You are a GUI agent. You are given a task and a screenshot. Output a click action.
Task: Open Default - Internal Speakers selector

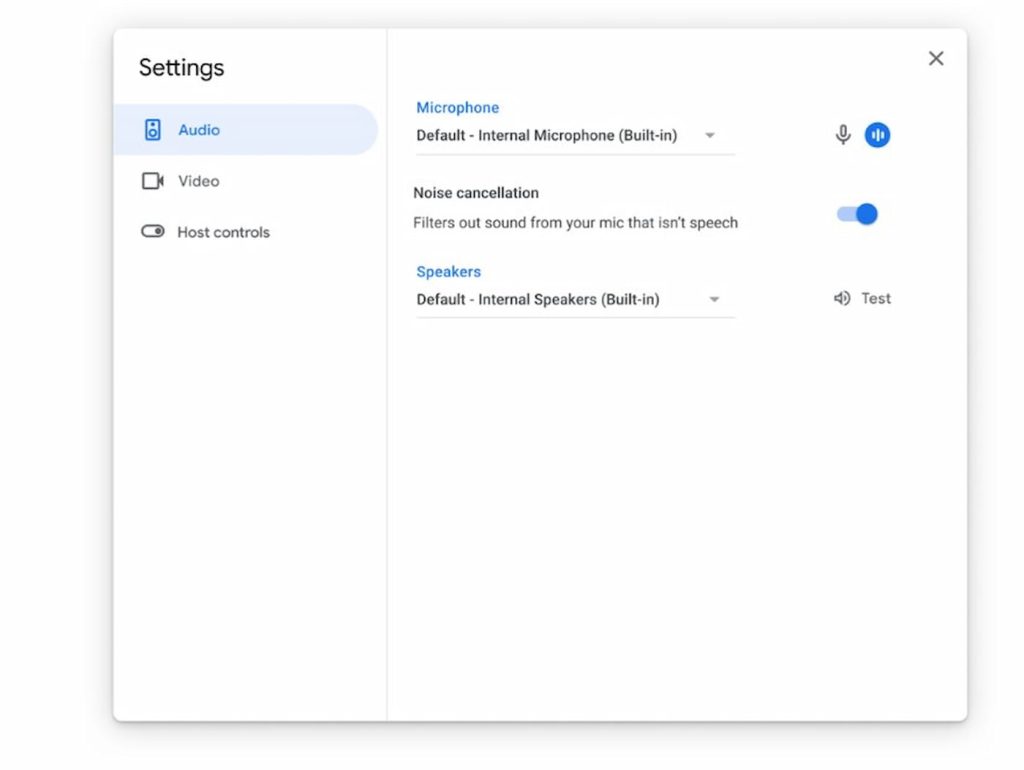(575, 300)
